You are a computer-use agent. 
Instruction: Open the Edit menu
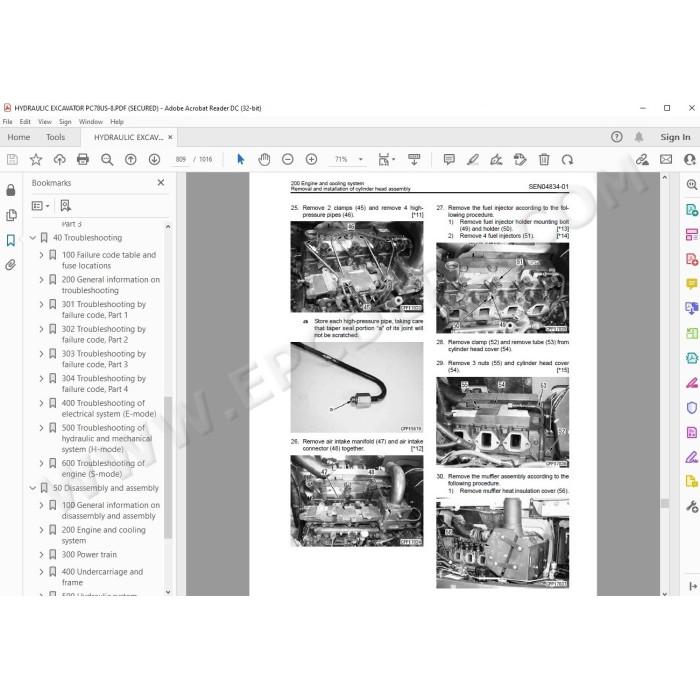point(25,121)
